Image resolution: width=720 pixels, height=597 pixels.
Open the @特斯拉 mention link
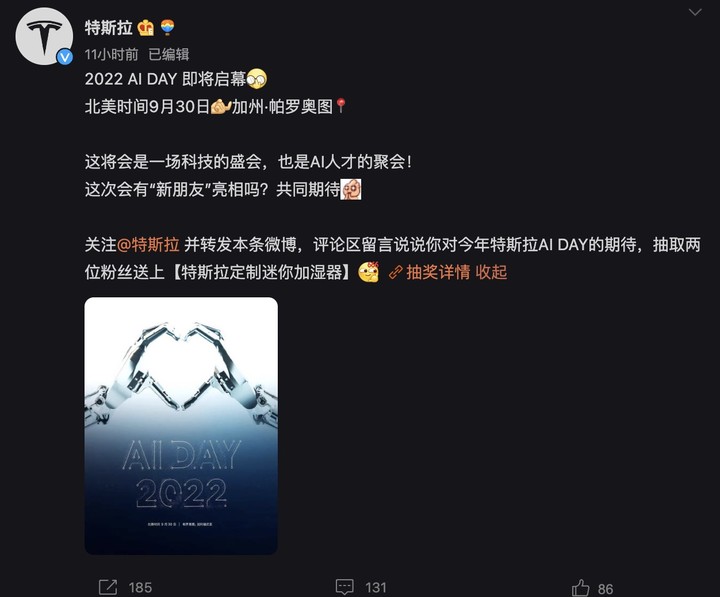coord(148,245)
